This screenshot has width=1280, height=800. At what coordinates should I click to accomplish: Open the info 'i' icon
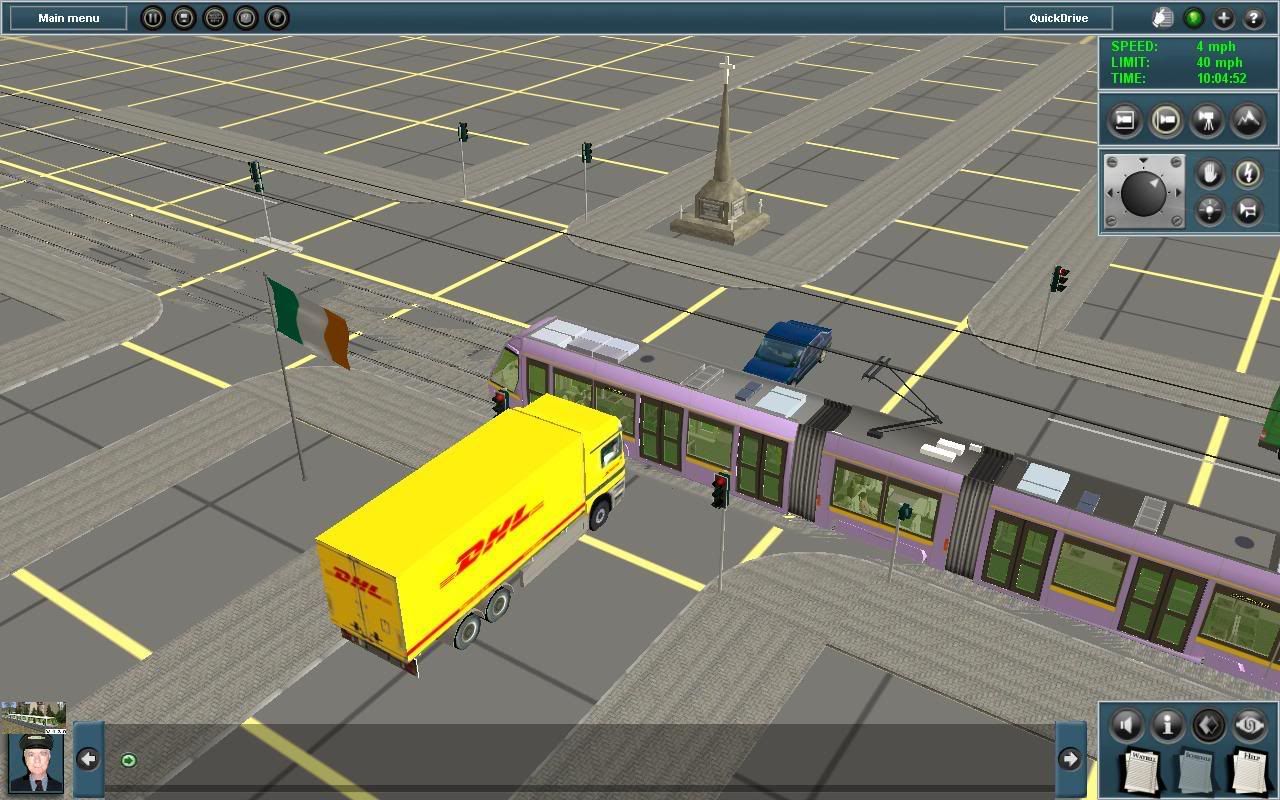(x=1168, y=725)
